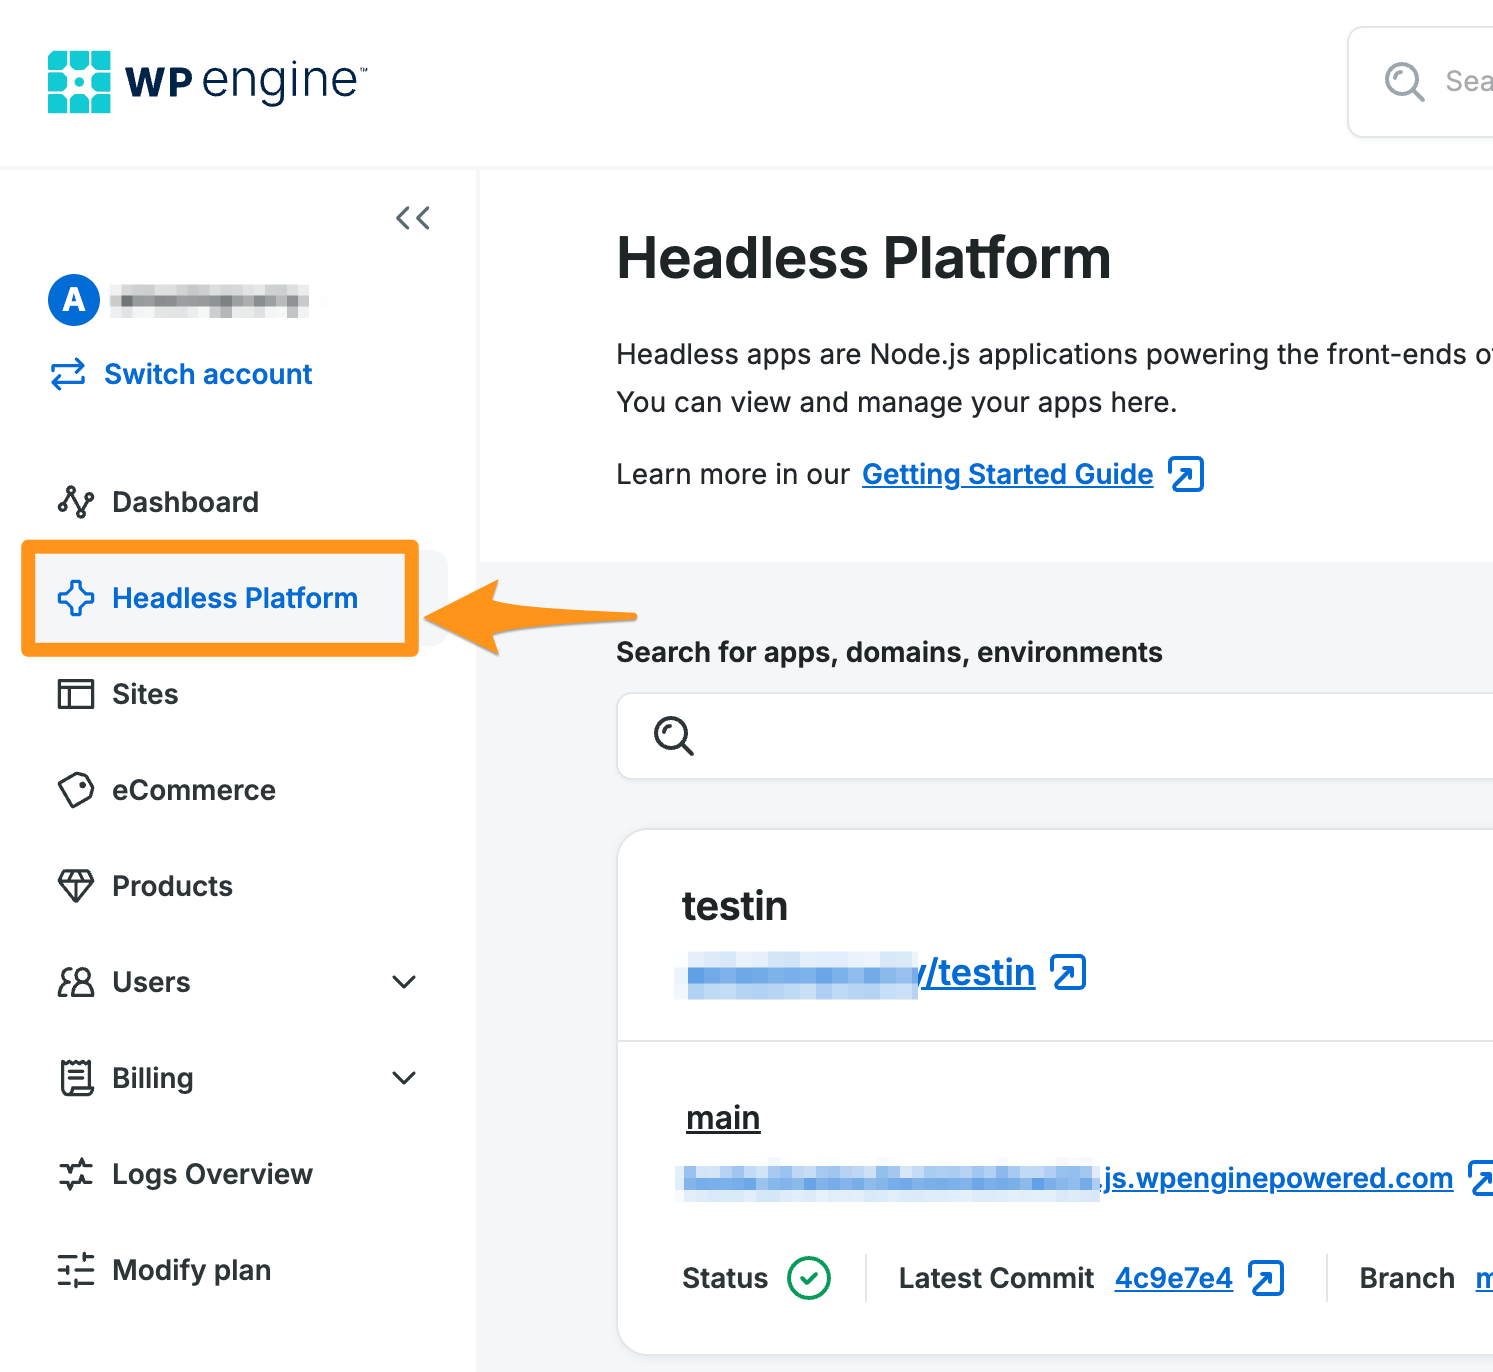Click the WP Engine logo
The width and height of the screenshot is (1493, 1372).
click(207, 82)
